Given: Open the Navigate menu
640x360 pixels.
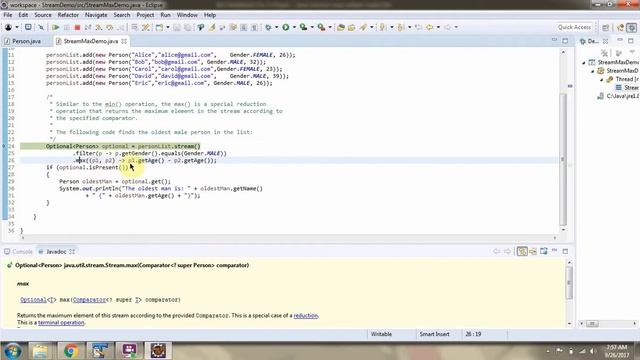Looking at the screenshot, I should pyautogui.click(x=96, y=15).
